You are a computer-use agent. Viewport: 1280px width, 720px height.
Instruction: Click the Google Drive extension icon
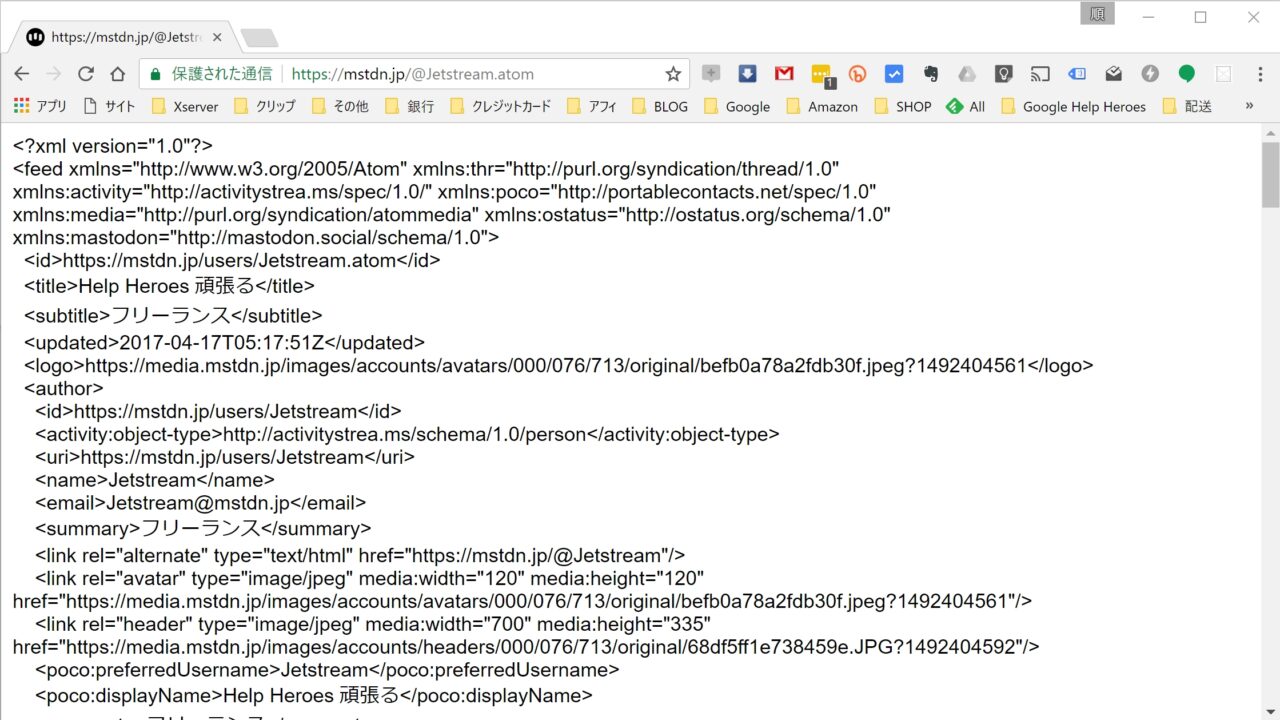[x=967, y=74]
